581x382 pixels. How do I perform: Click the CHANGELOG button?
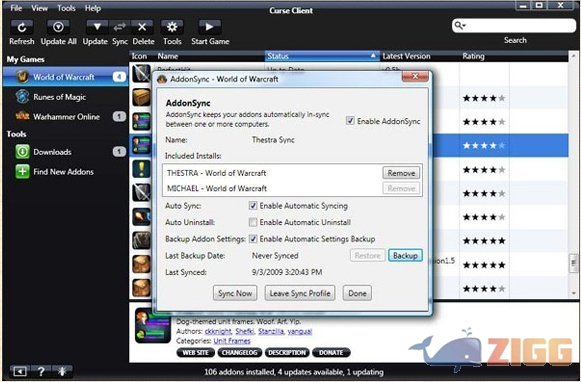tap(240, 352)
